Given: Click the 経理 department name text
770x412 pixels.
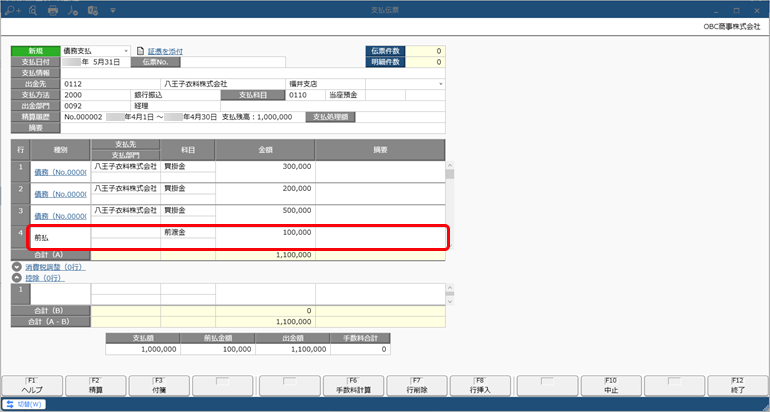Looking at the screenshot, I should tap(141, 106).
